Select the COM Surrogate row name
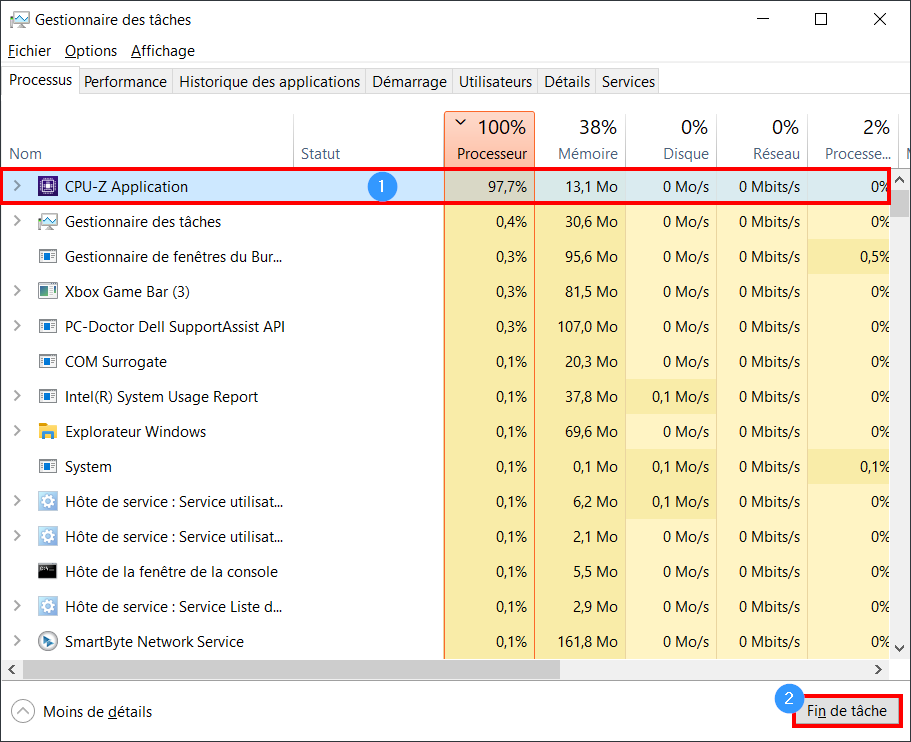This screenshot has height=742, width=911. tap(116, 362)
